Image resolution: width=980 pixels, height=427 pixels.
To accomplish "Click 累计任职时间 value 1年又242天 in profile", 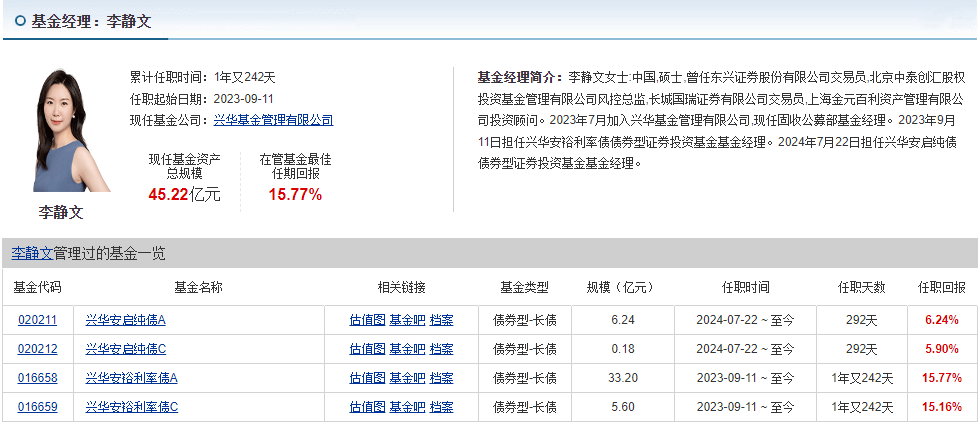I will 244,78.
